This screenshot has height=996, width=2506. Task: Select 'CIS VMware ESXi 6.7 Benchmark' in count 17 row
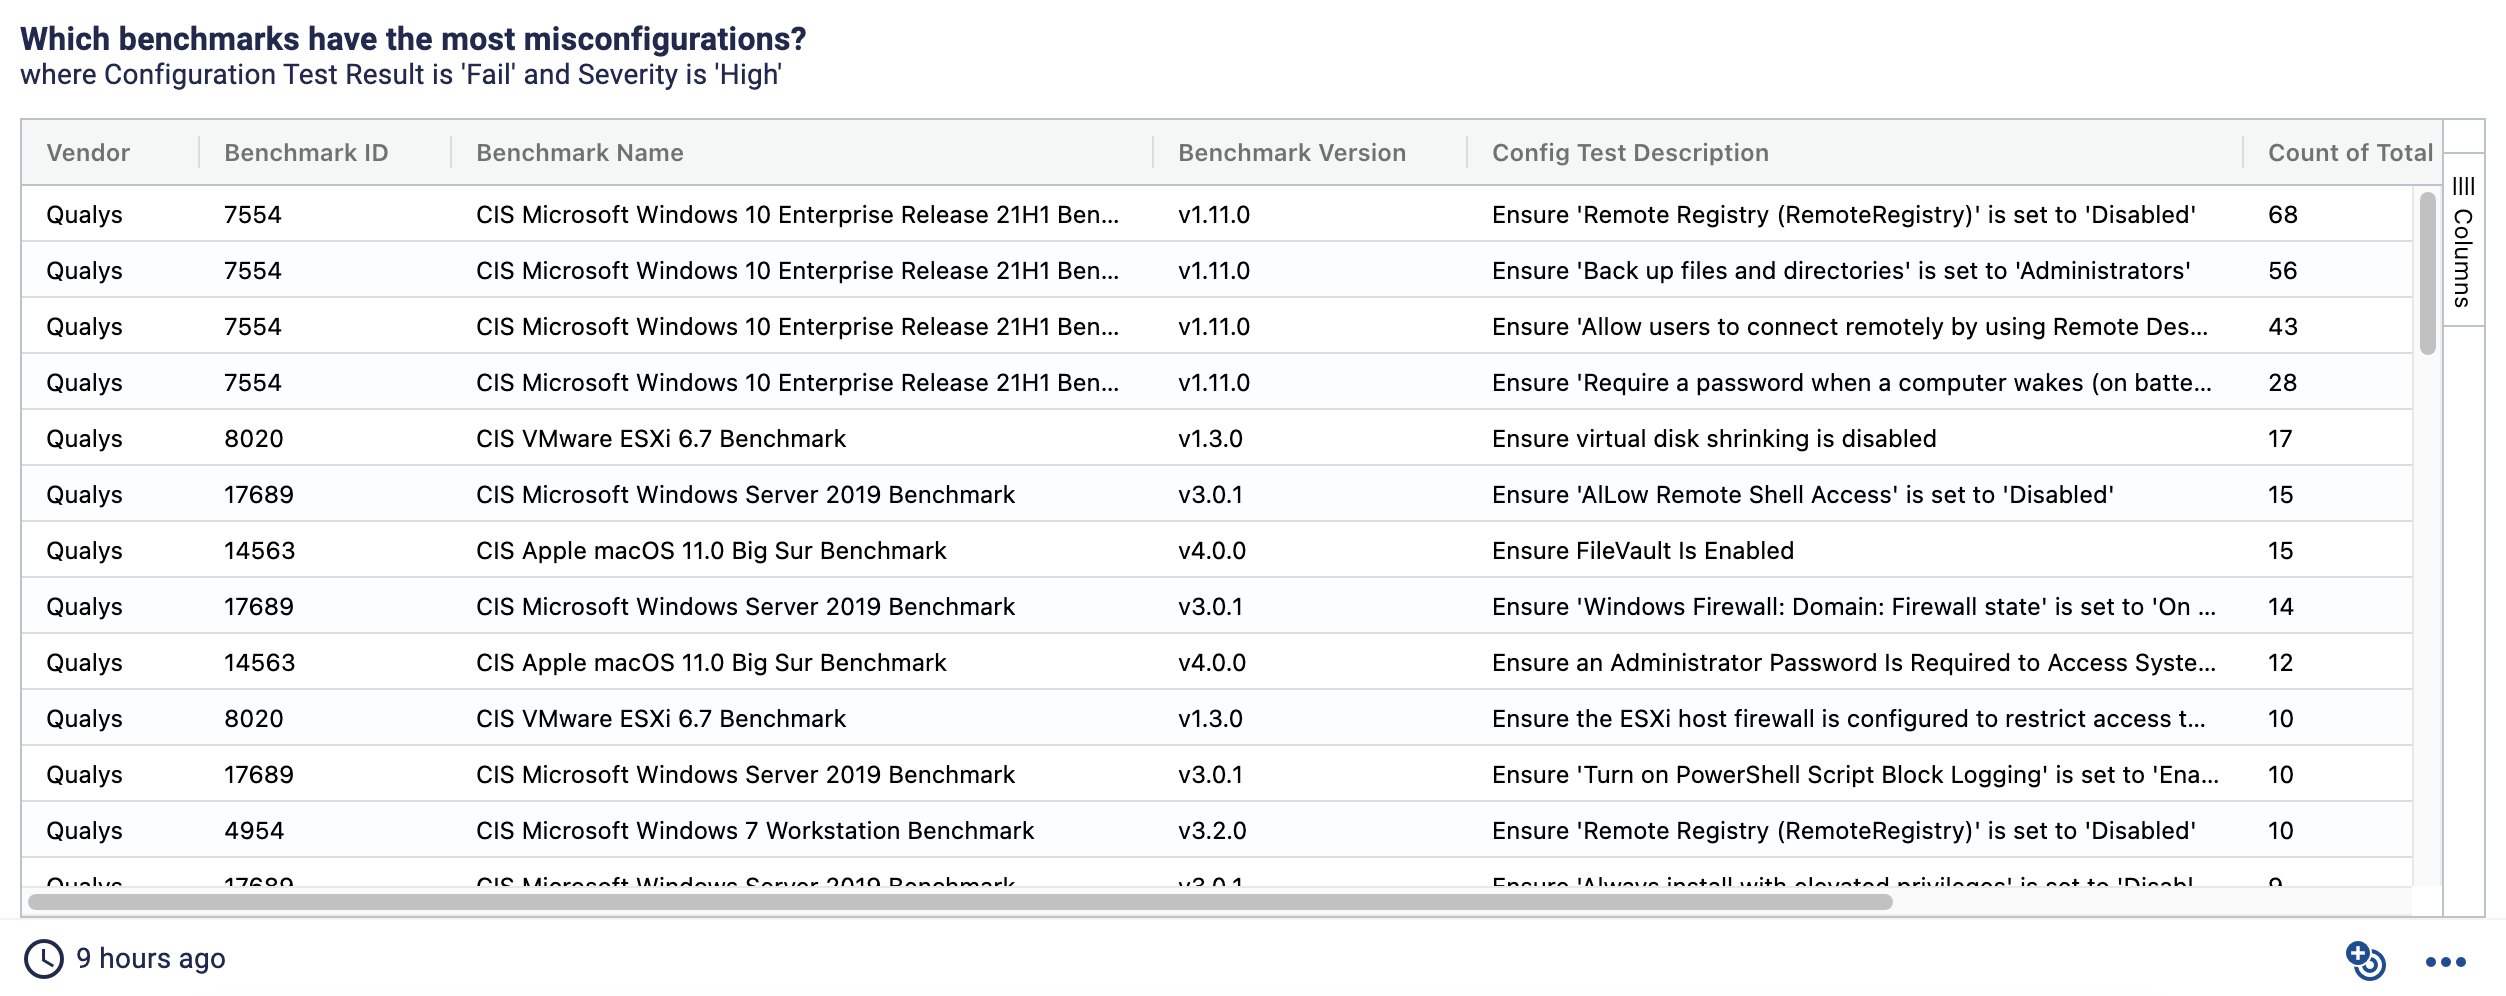[x=661, y=439]
